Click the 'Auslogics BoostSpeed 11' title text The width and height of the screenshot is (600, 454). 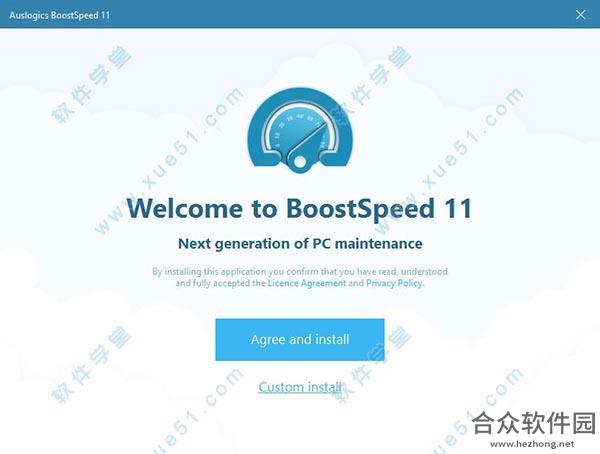tap(60, 15)
